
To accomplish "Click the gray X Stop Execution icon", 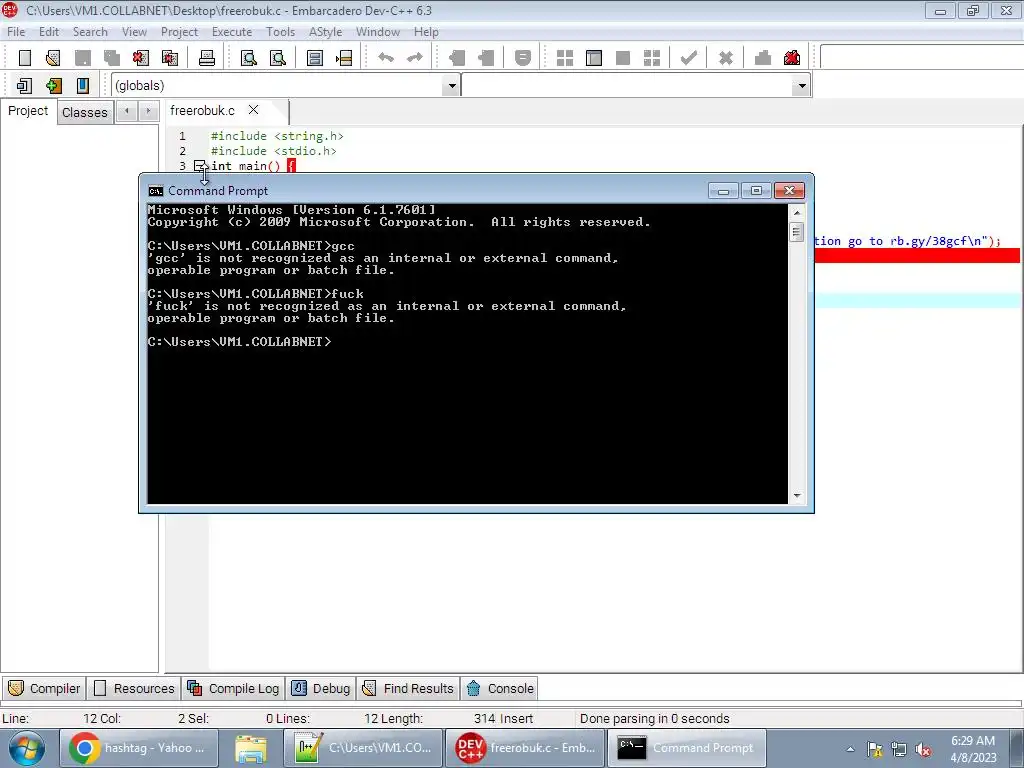I will pos(725,58).
